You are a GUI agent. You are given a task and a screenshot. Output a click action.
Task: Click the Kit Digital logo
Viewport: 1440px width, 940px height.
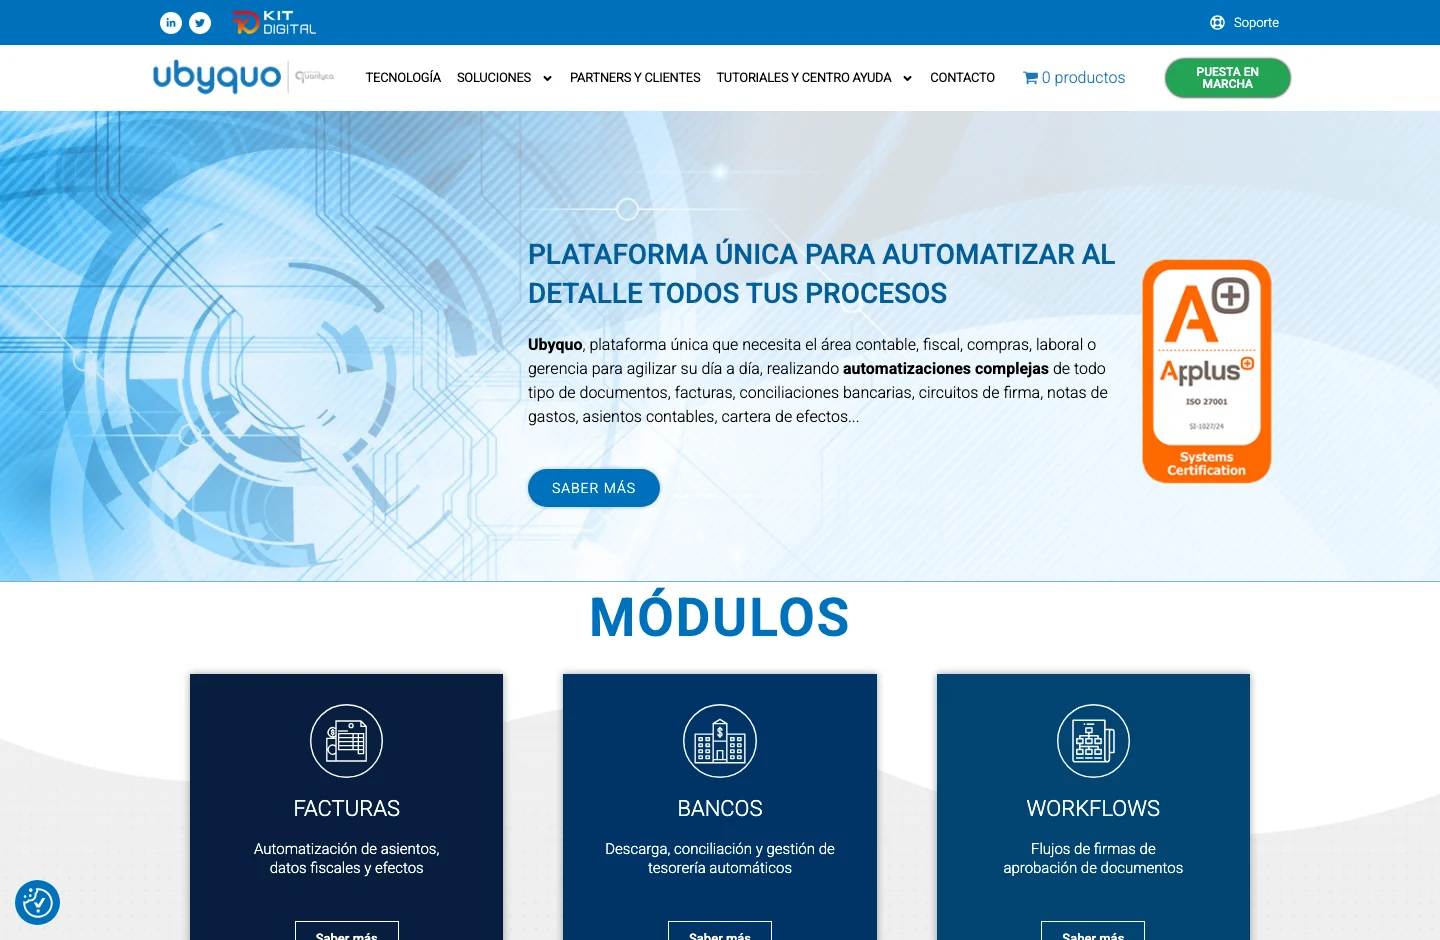[274, 22]
